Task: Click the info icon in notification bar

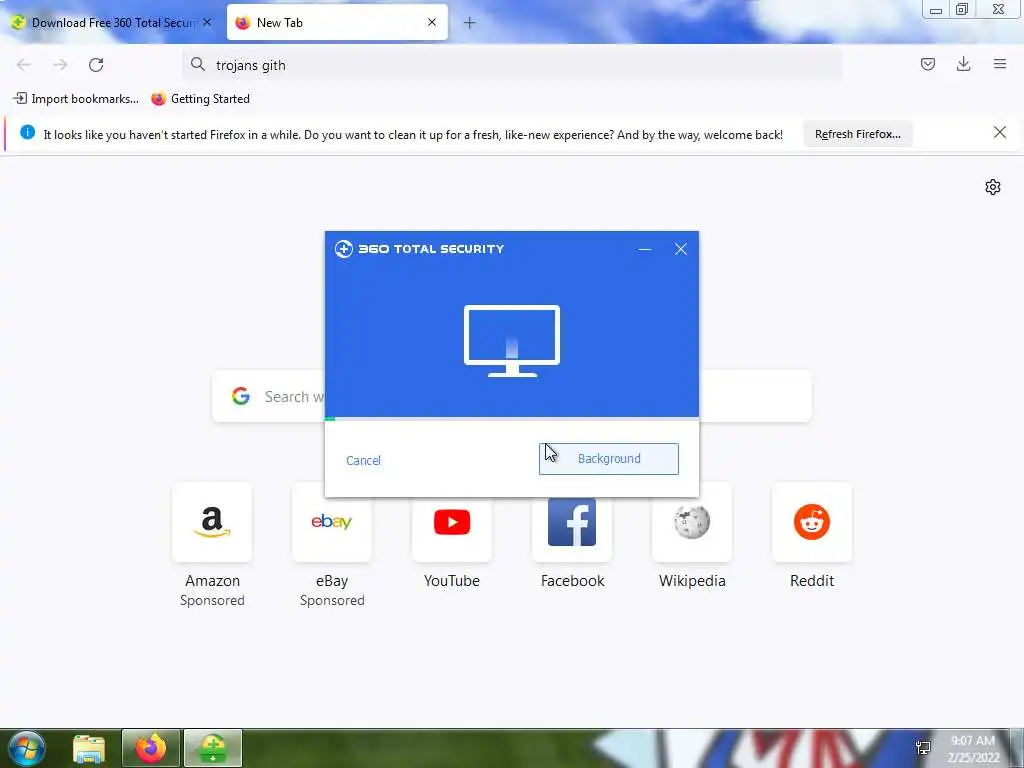Action: (27, 133)
